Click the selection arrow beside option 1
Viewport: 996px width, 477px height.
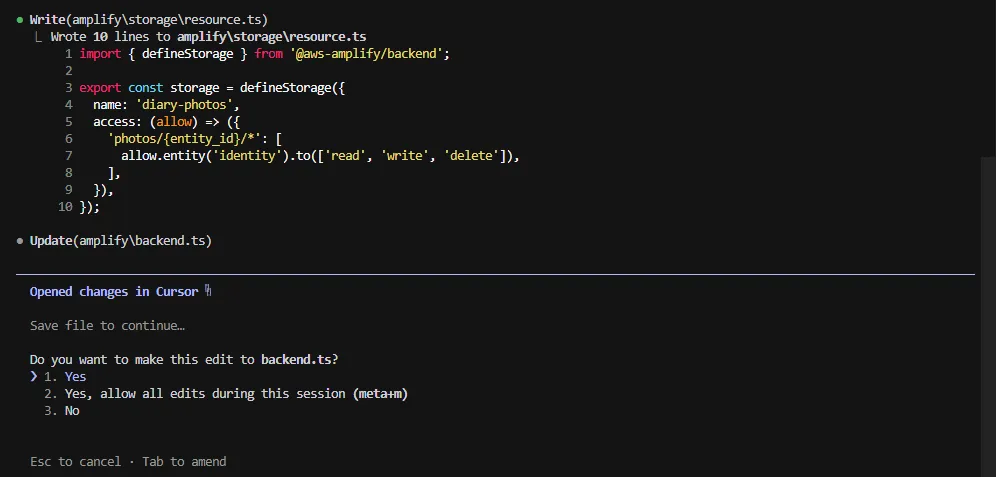[34, 377]
